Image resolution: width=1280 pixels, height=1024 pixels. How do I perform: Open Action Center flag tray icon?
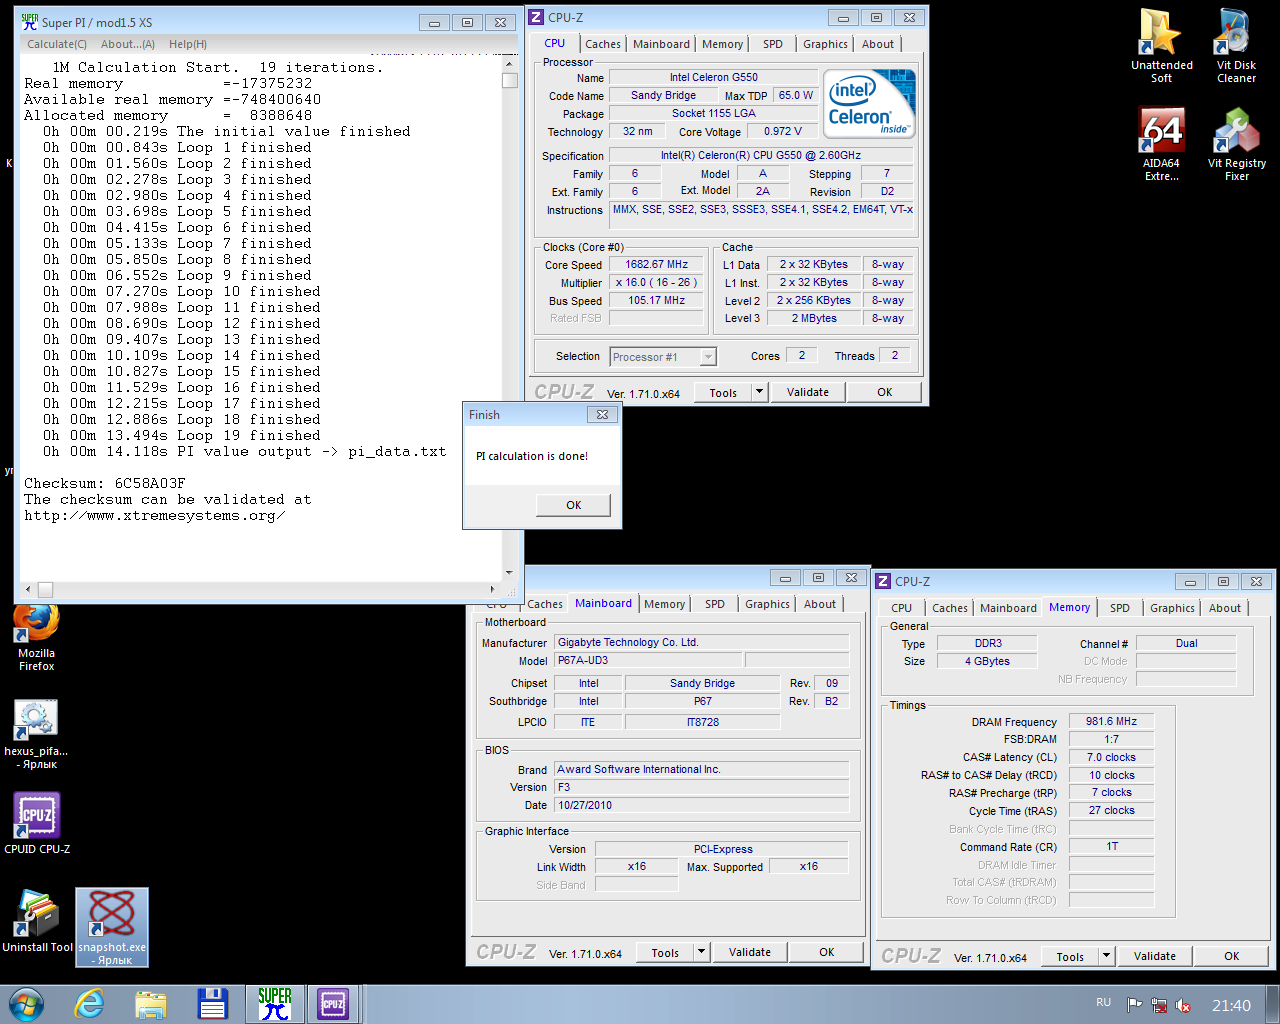pyautogui.click(x=1134, y=1005)
